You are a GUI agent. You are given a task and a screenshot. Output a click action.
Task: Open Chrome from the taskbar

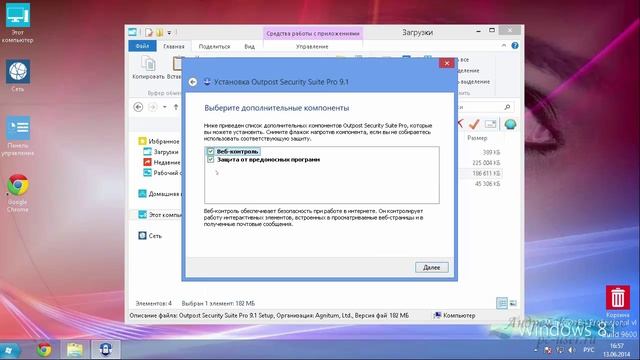click(44, 350)
